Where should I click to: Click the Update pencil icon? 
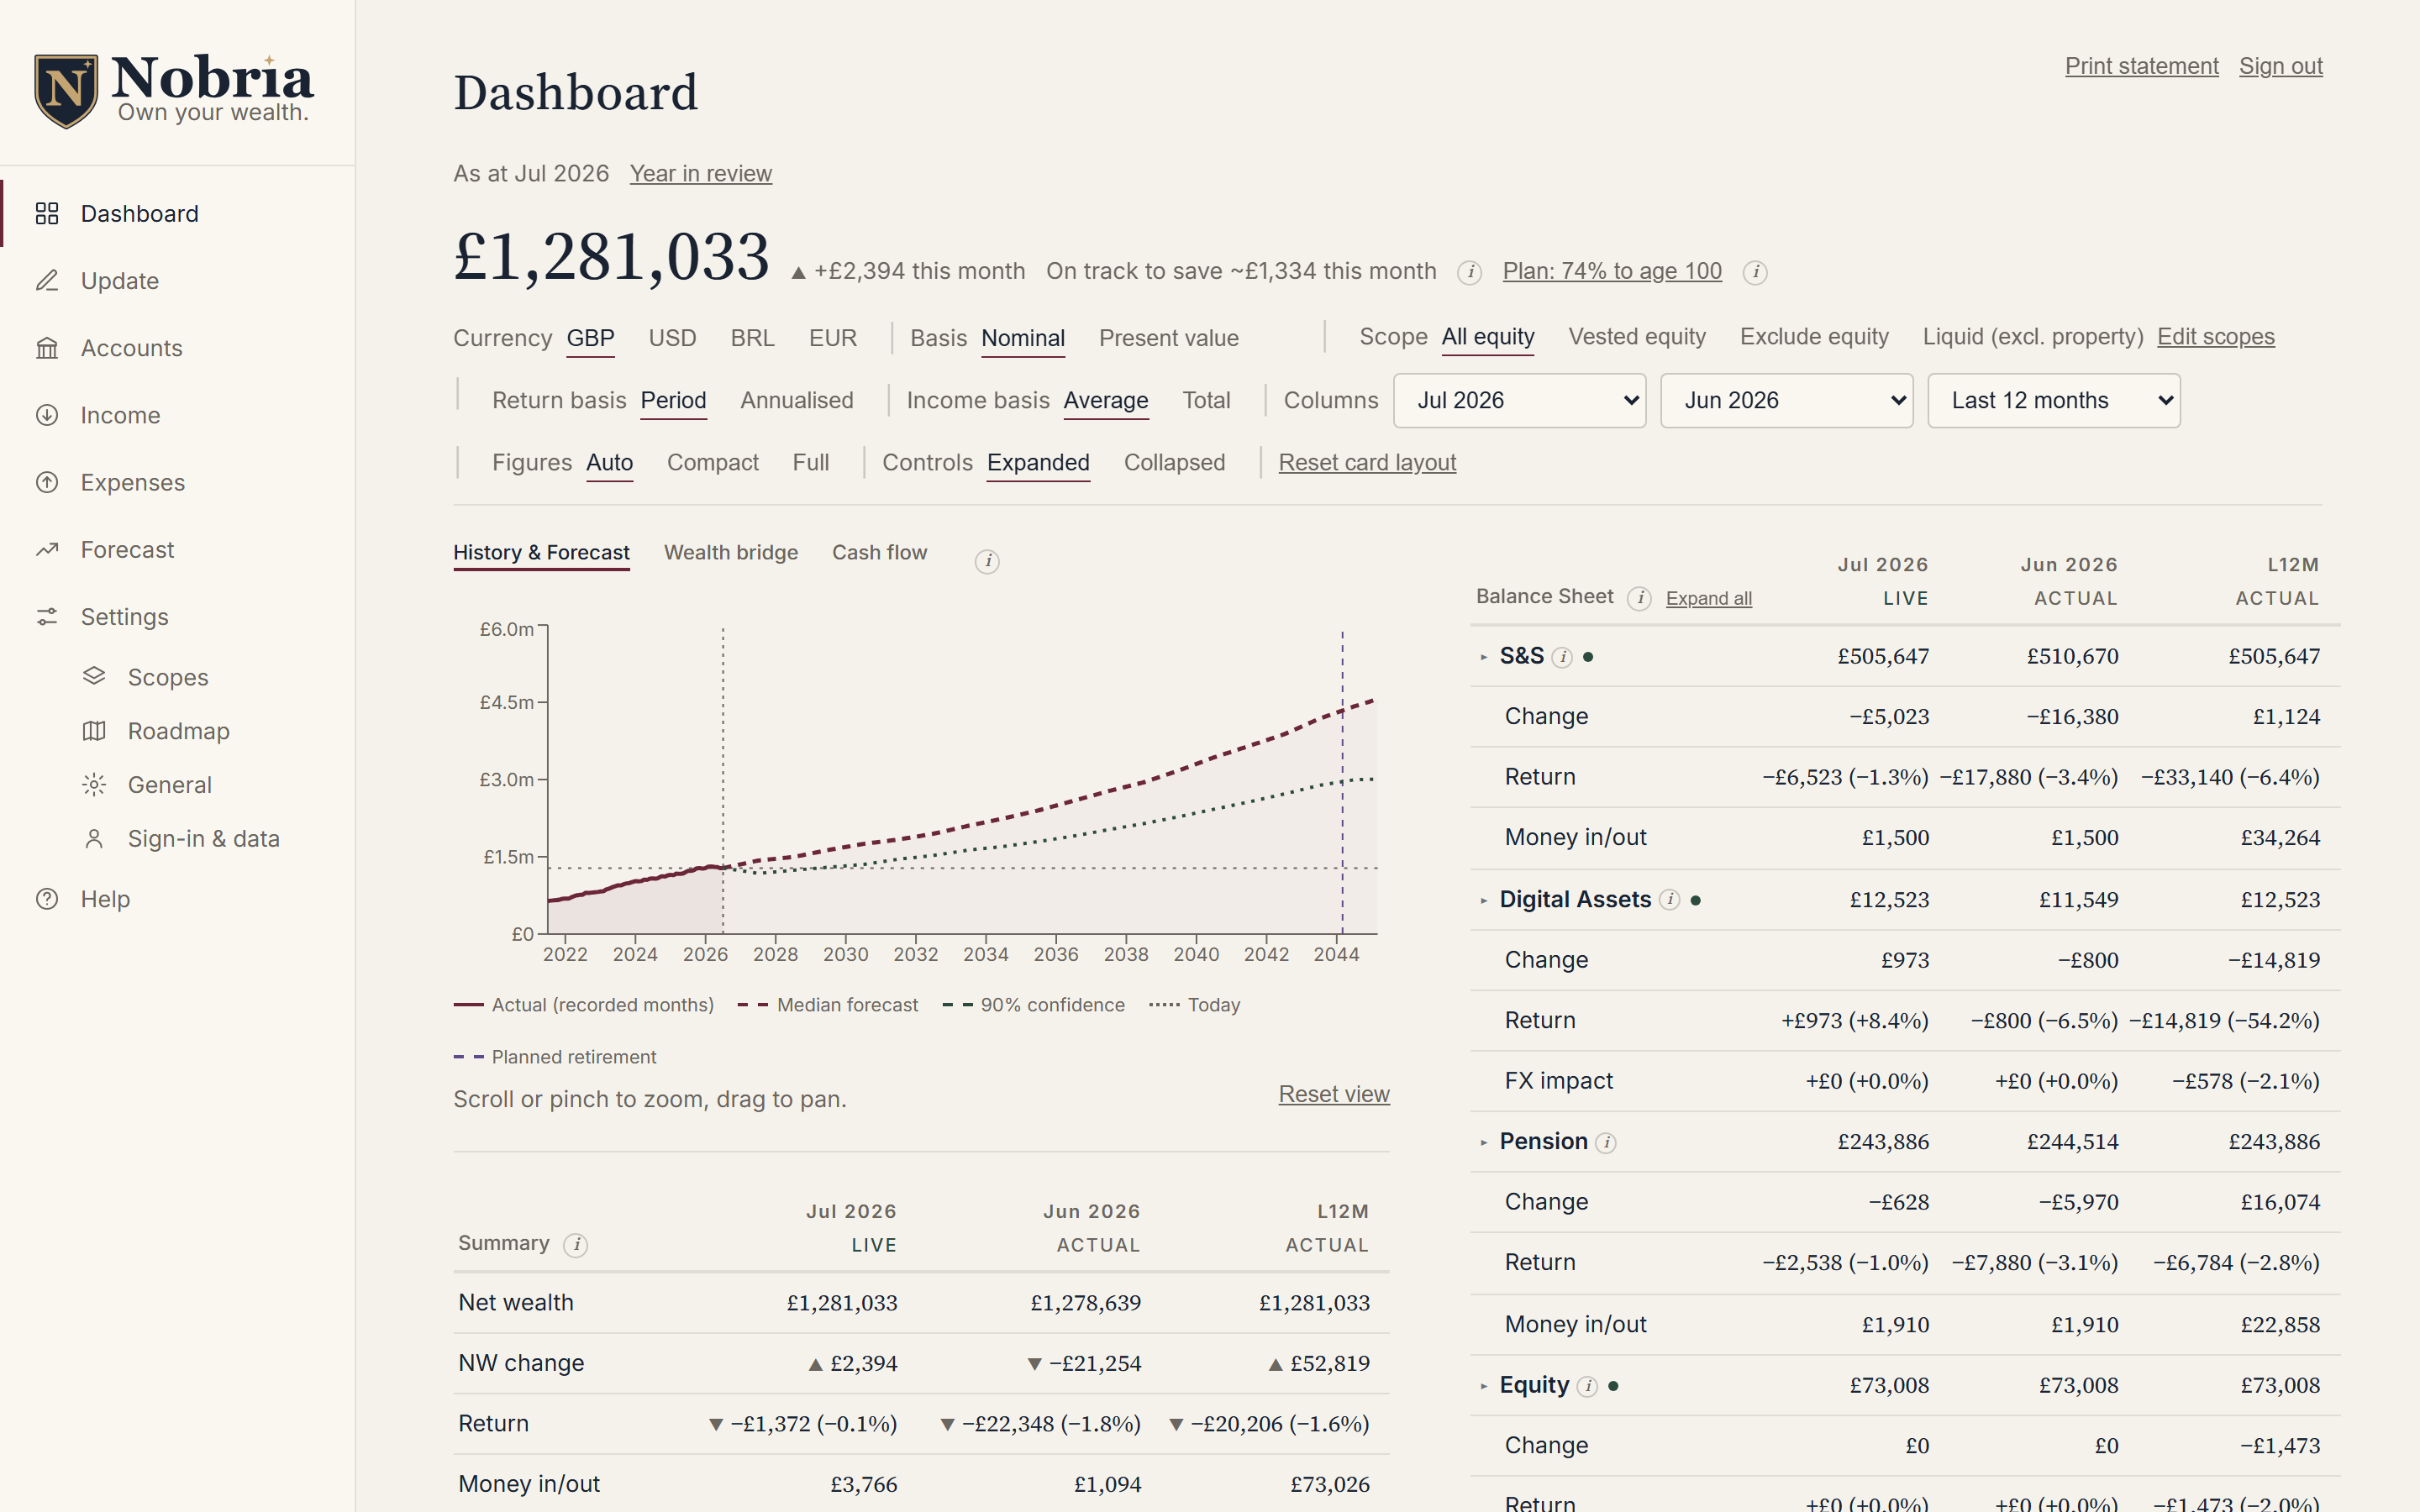47,280
